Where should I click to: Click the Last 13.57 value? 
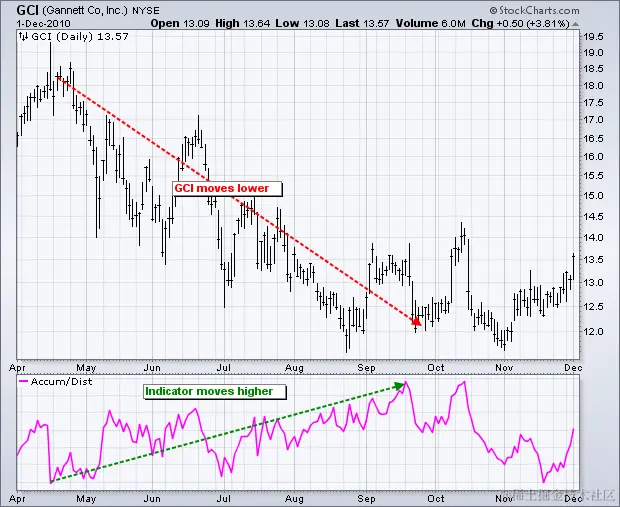pos(362,23)
